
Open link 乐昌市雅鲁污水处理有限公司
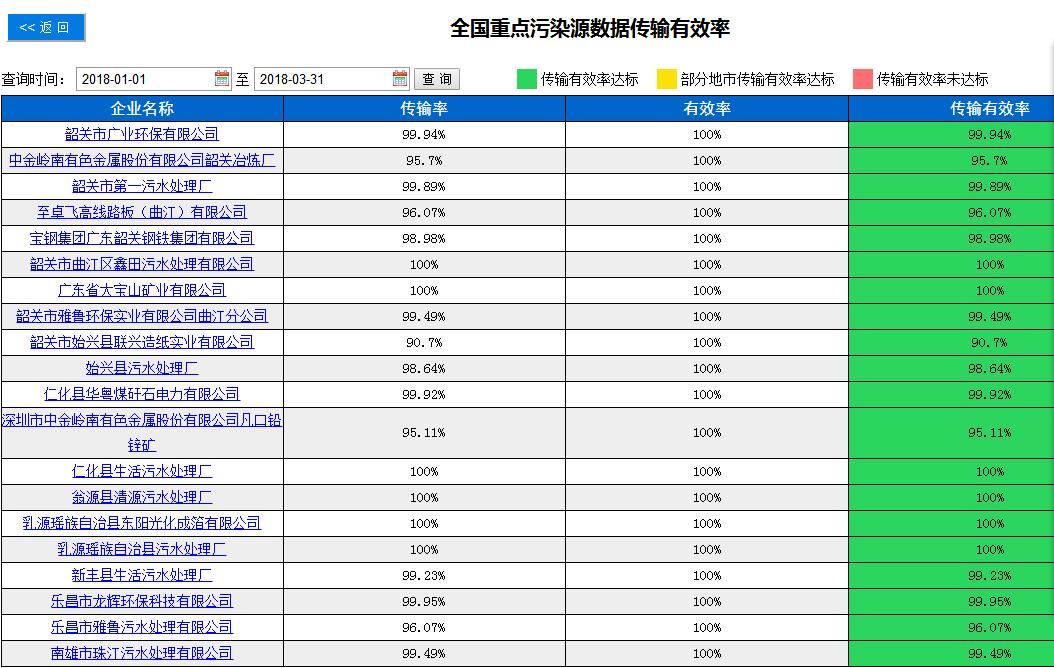tap(142, 628)
